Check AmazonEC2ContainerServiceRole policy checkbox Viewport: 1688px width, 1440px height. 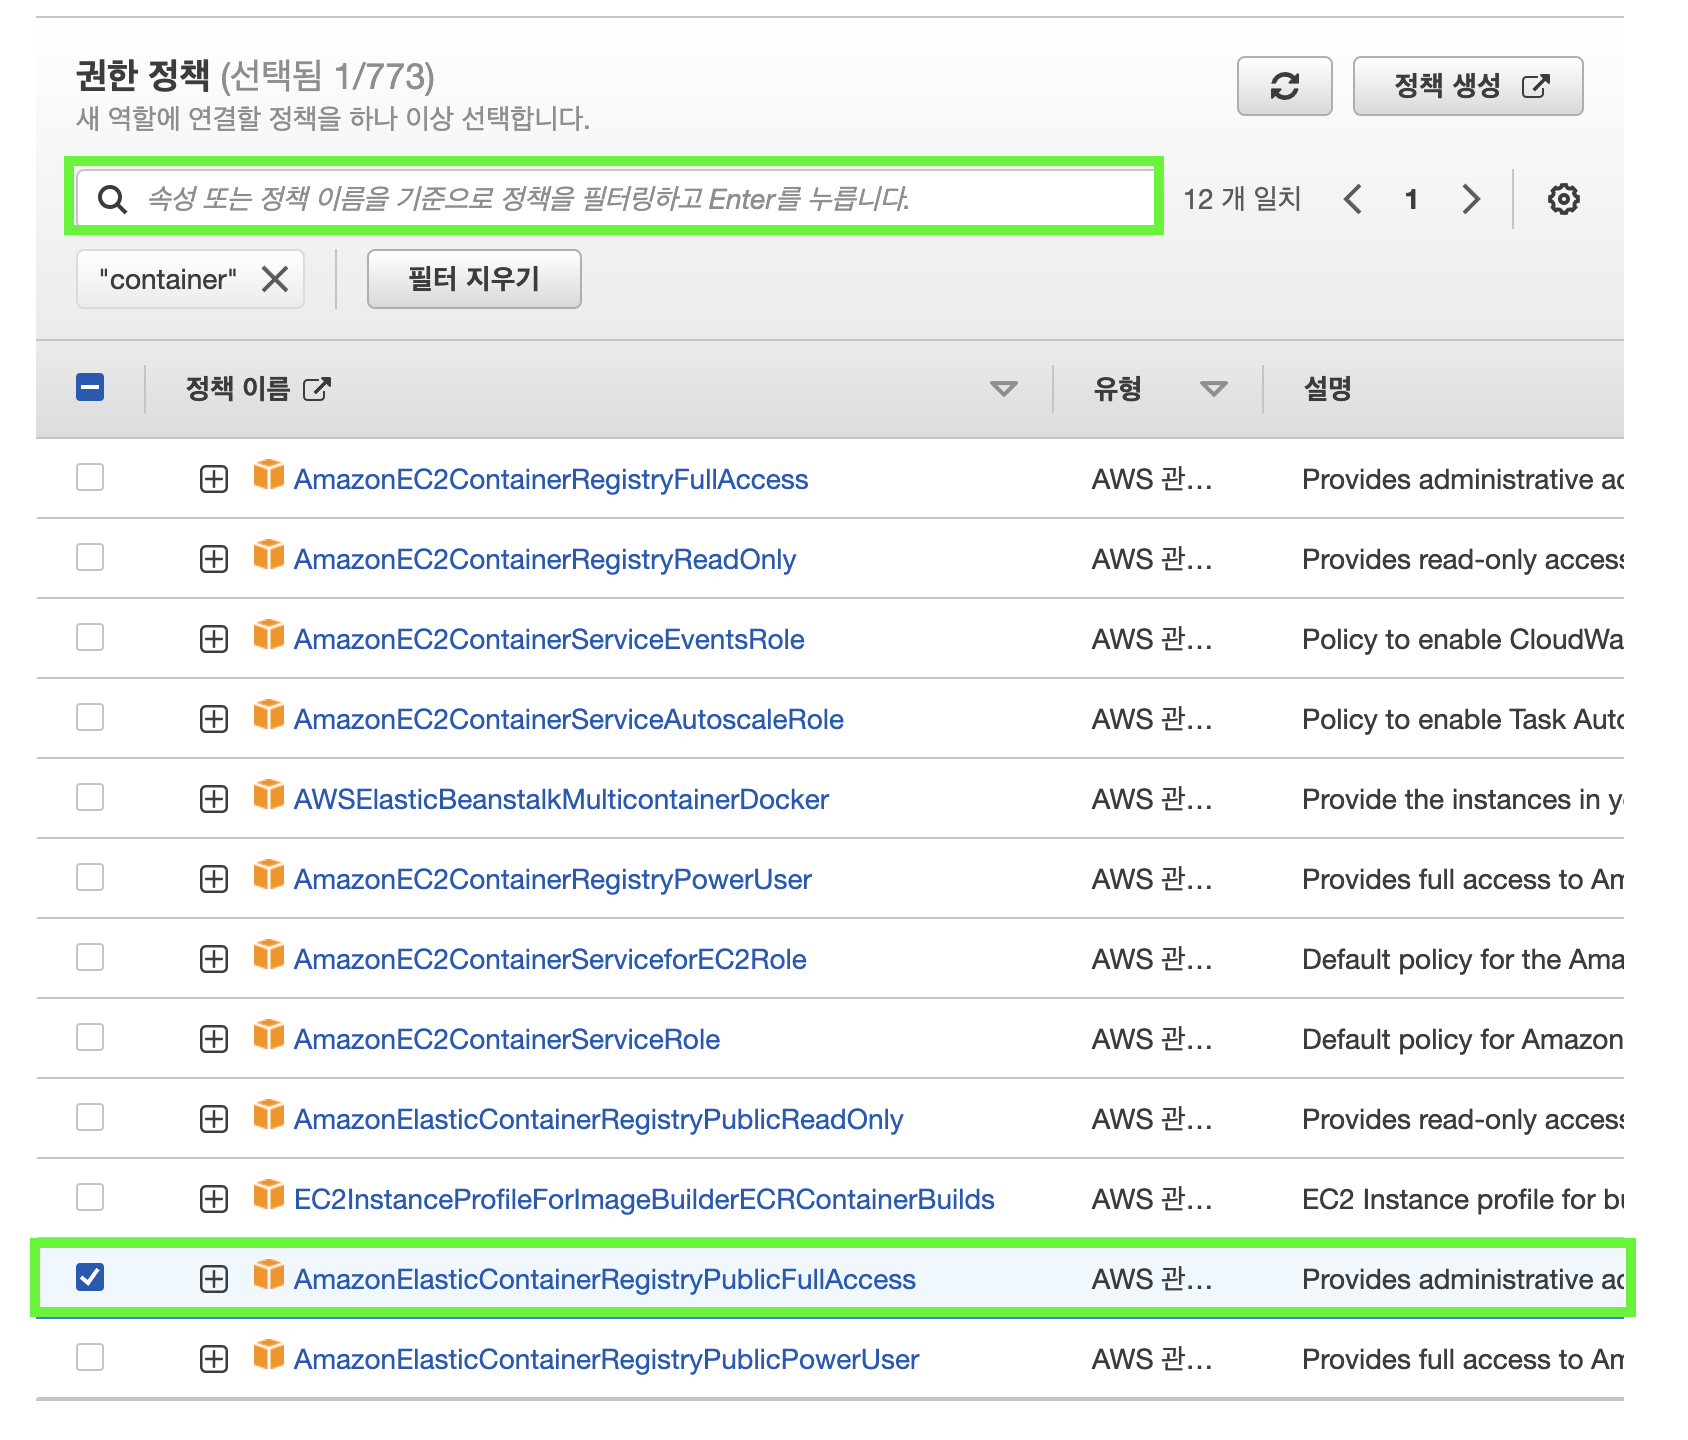click(90, 1037)
